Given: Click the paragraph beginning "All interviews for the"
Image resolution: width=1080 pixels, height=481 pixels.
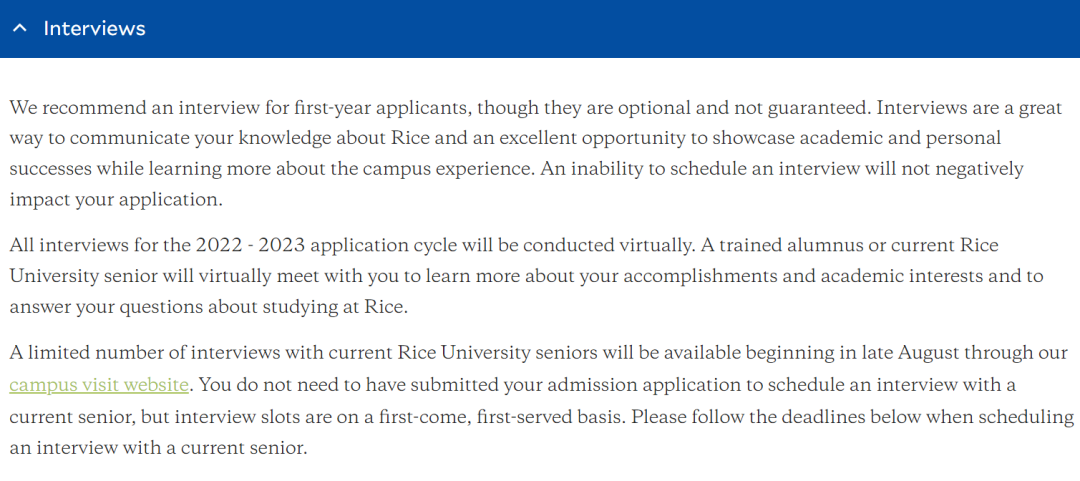Looking at the screenshot, I should 526,276.
